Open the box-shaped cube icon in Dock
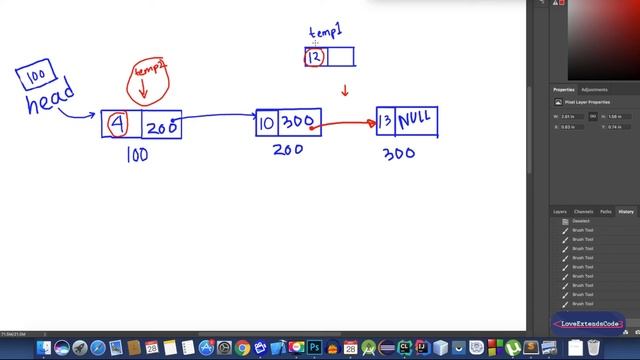 point(440,348)
